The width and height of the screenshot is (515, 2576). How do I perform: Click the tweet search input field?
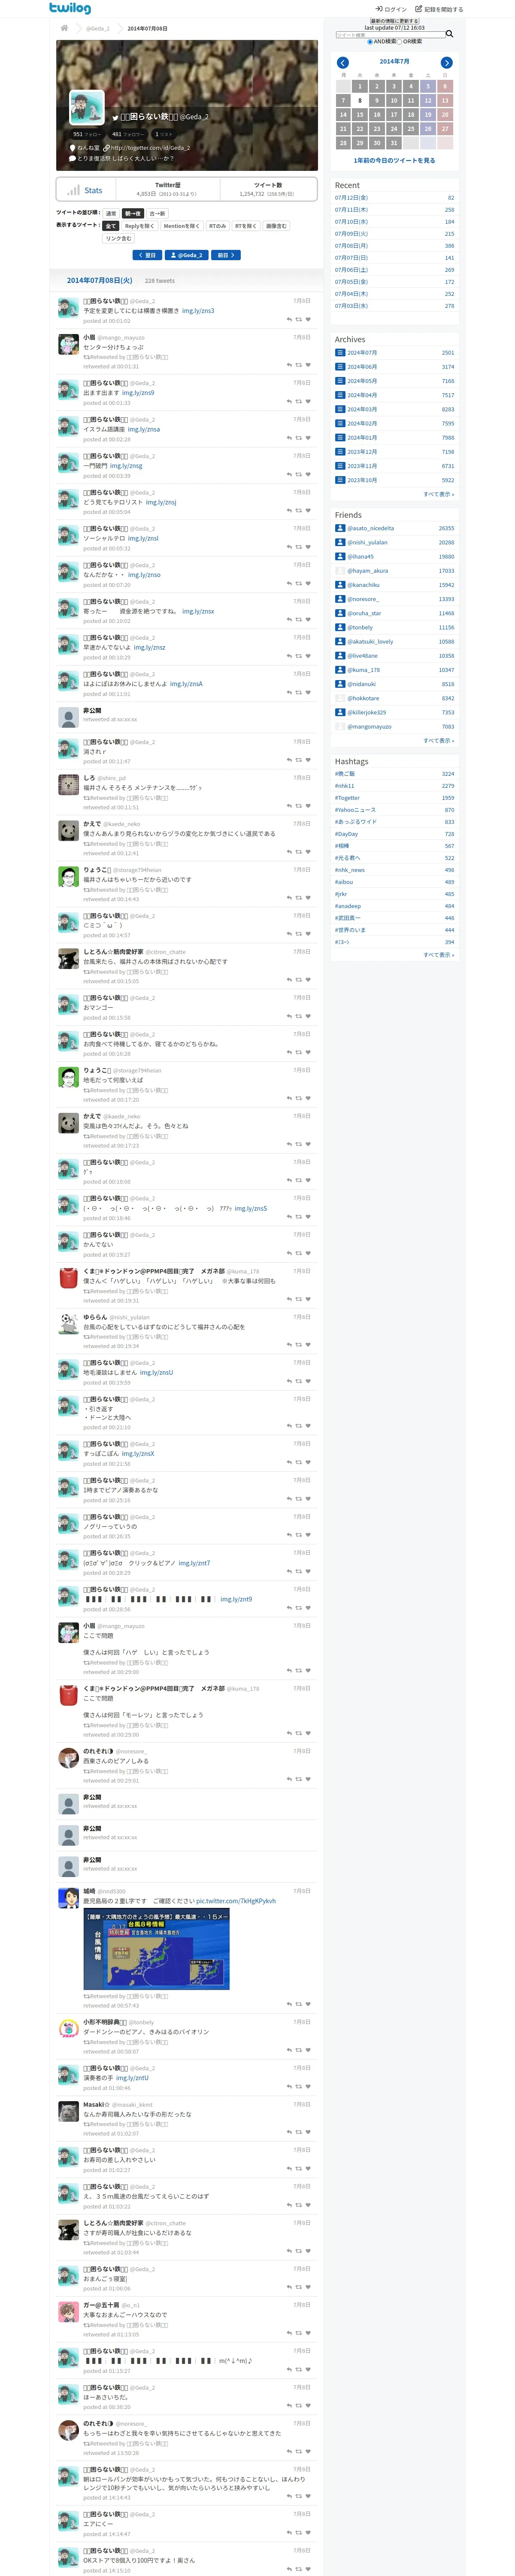coord(390,35)
